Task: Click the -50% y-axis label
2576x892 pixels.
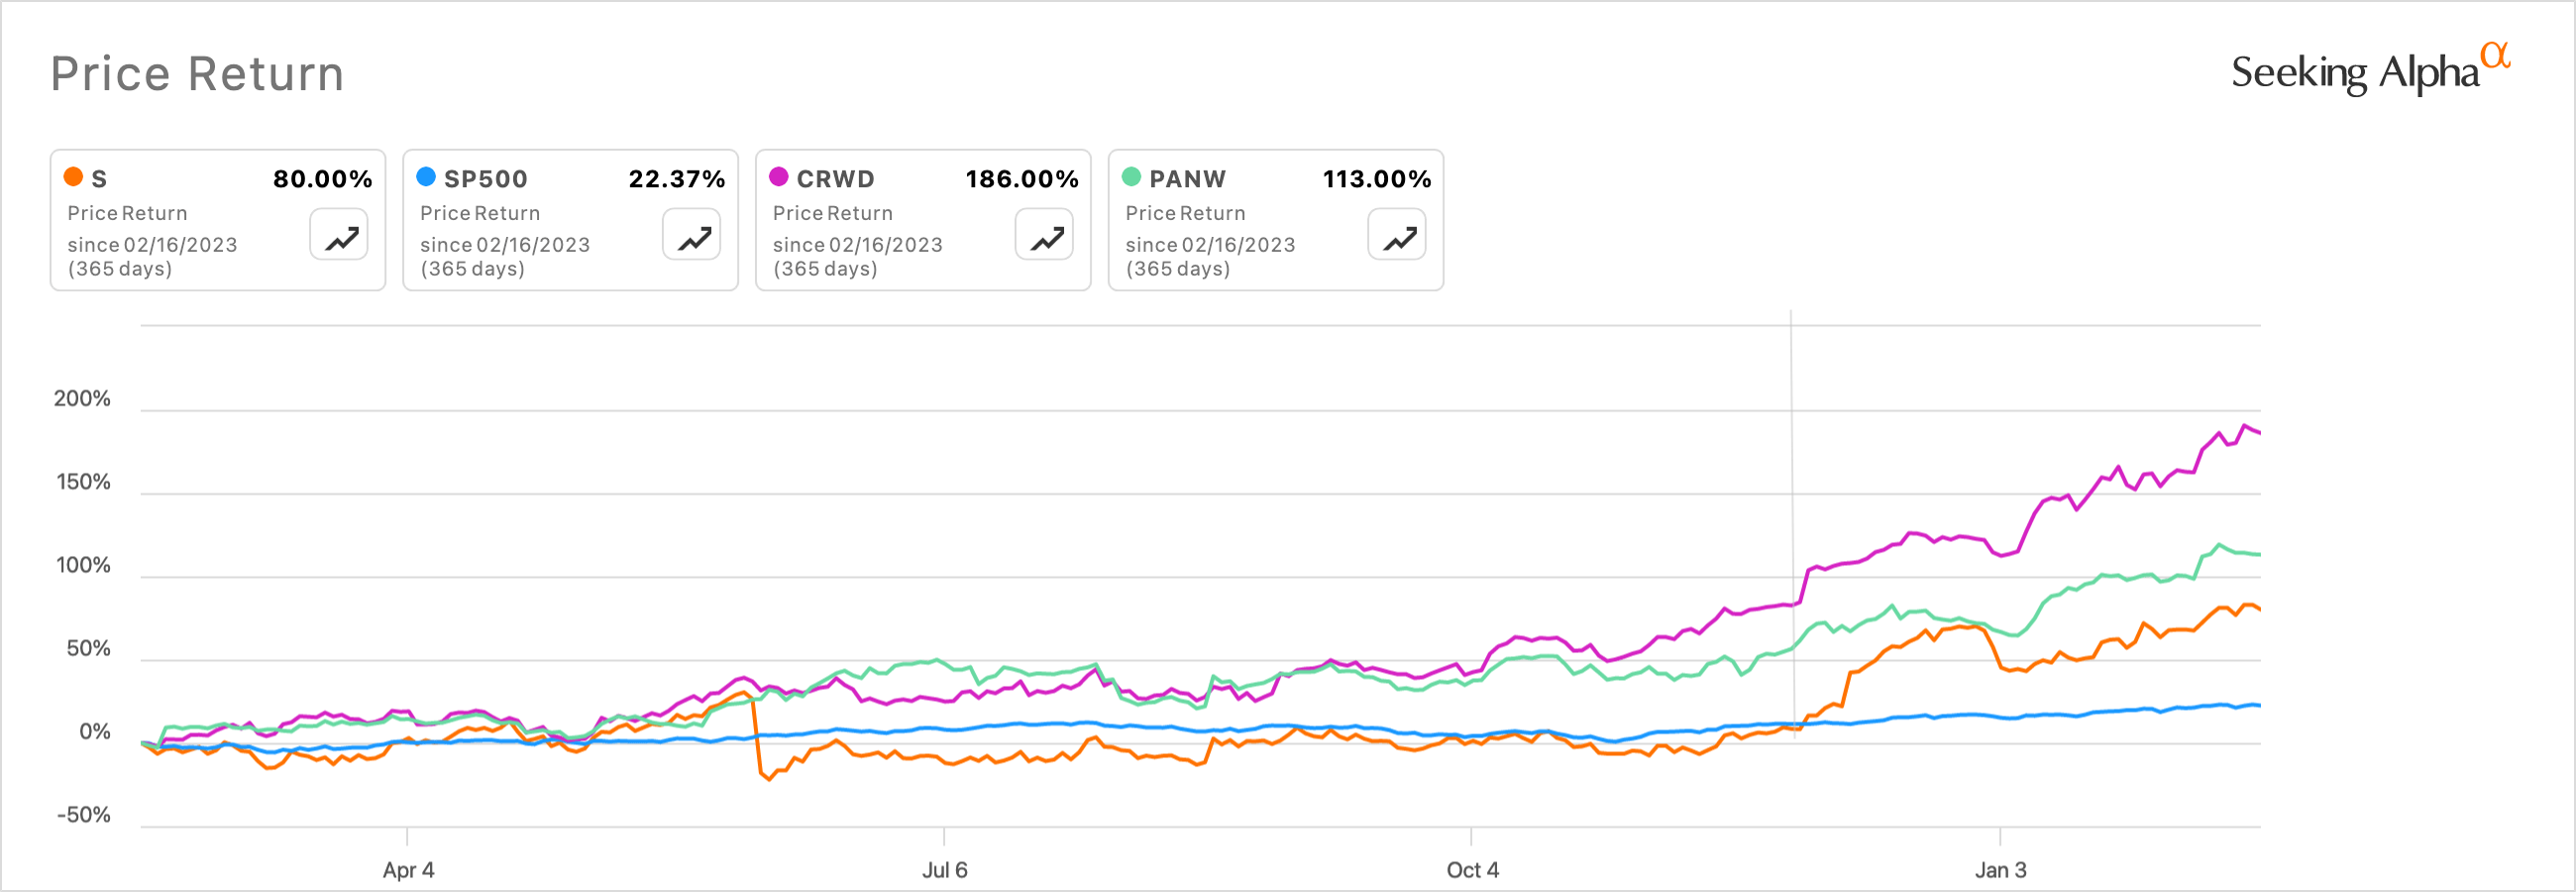Action: click(83, 814)
